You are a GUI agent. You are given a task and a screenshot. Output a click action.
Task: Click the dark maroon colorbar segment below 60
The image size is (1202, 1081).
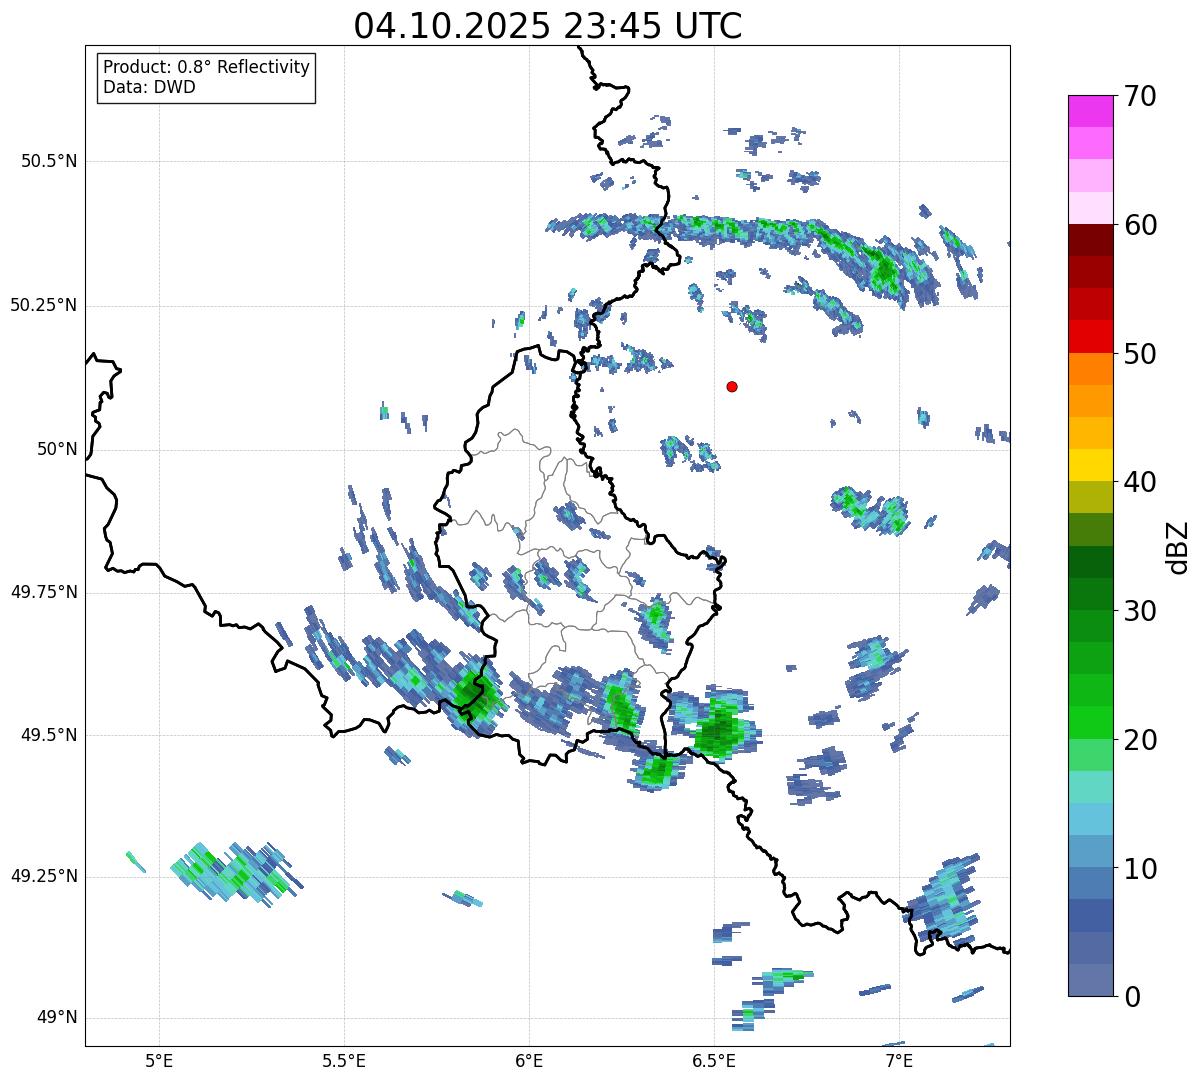1090,240
